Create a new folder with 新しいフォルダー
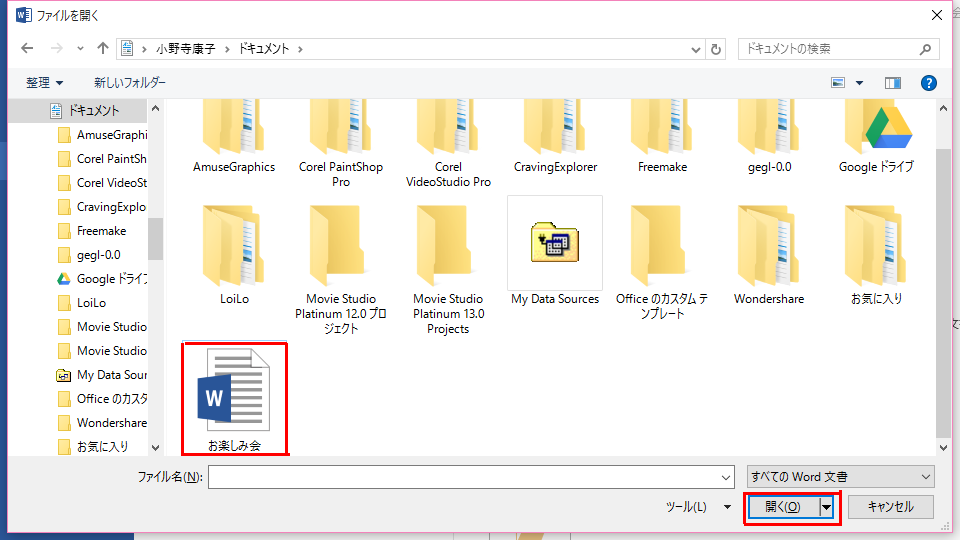Image resolution: width=960 pixels, height=540 pixels. (x=130, y=83)
